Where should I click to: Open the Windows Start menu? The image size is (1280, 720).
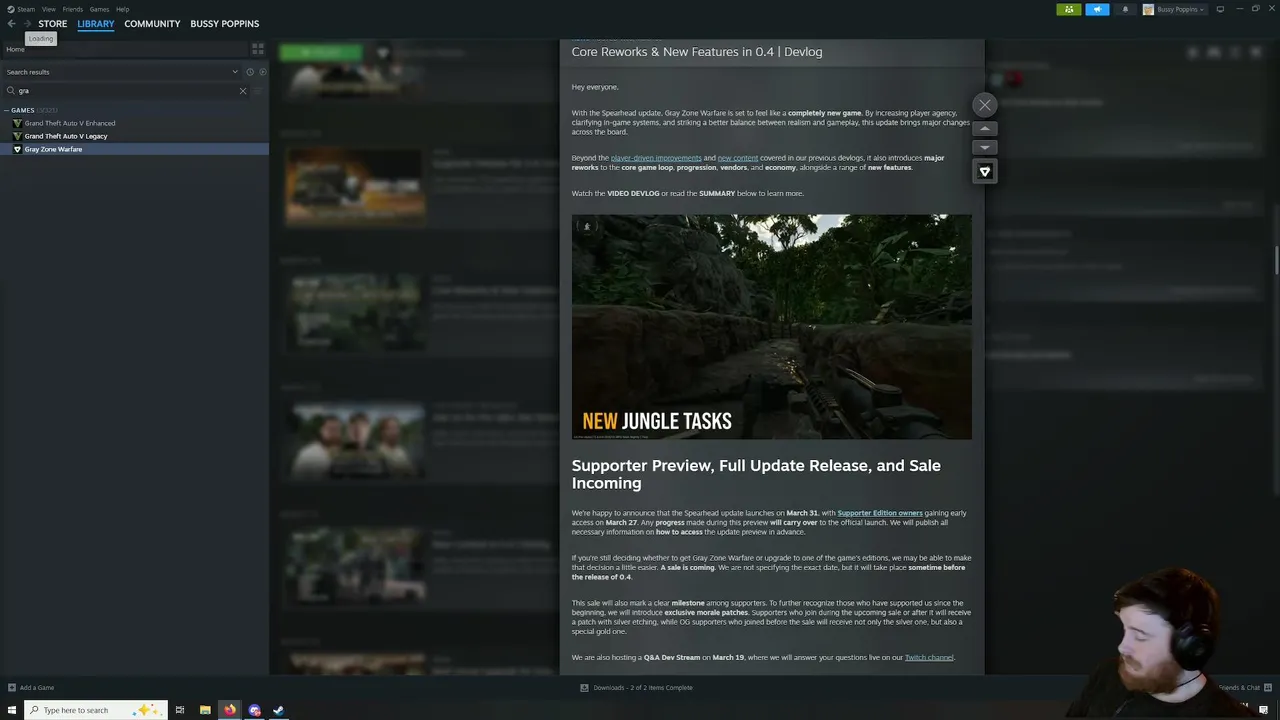[x=12, y=710]
